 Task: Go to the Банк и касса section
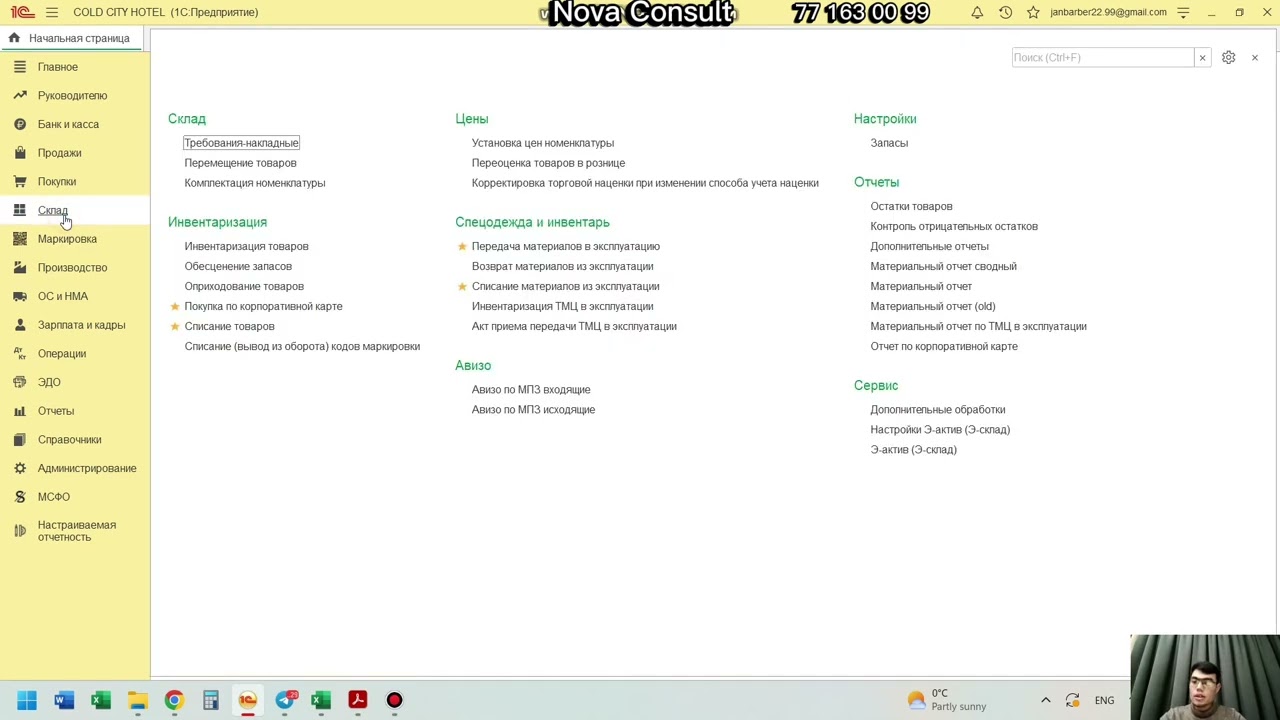[68, 124]
